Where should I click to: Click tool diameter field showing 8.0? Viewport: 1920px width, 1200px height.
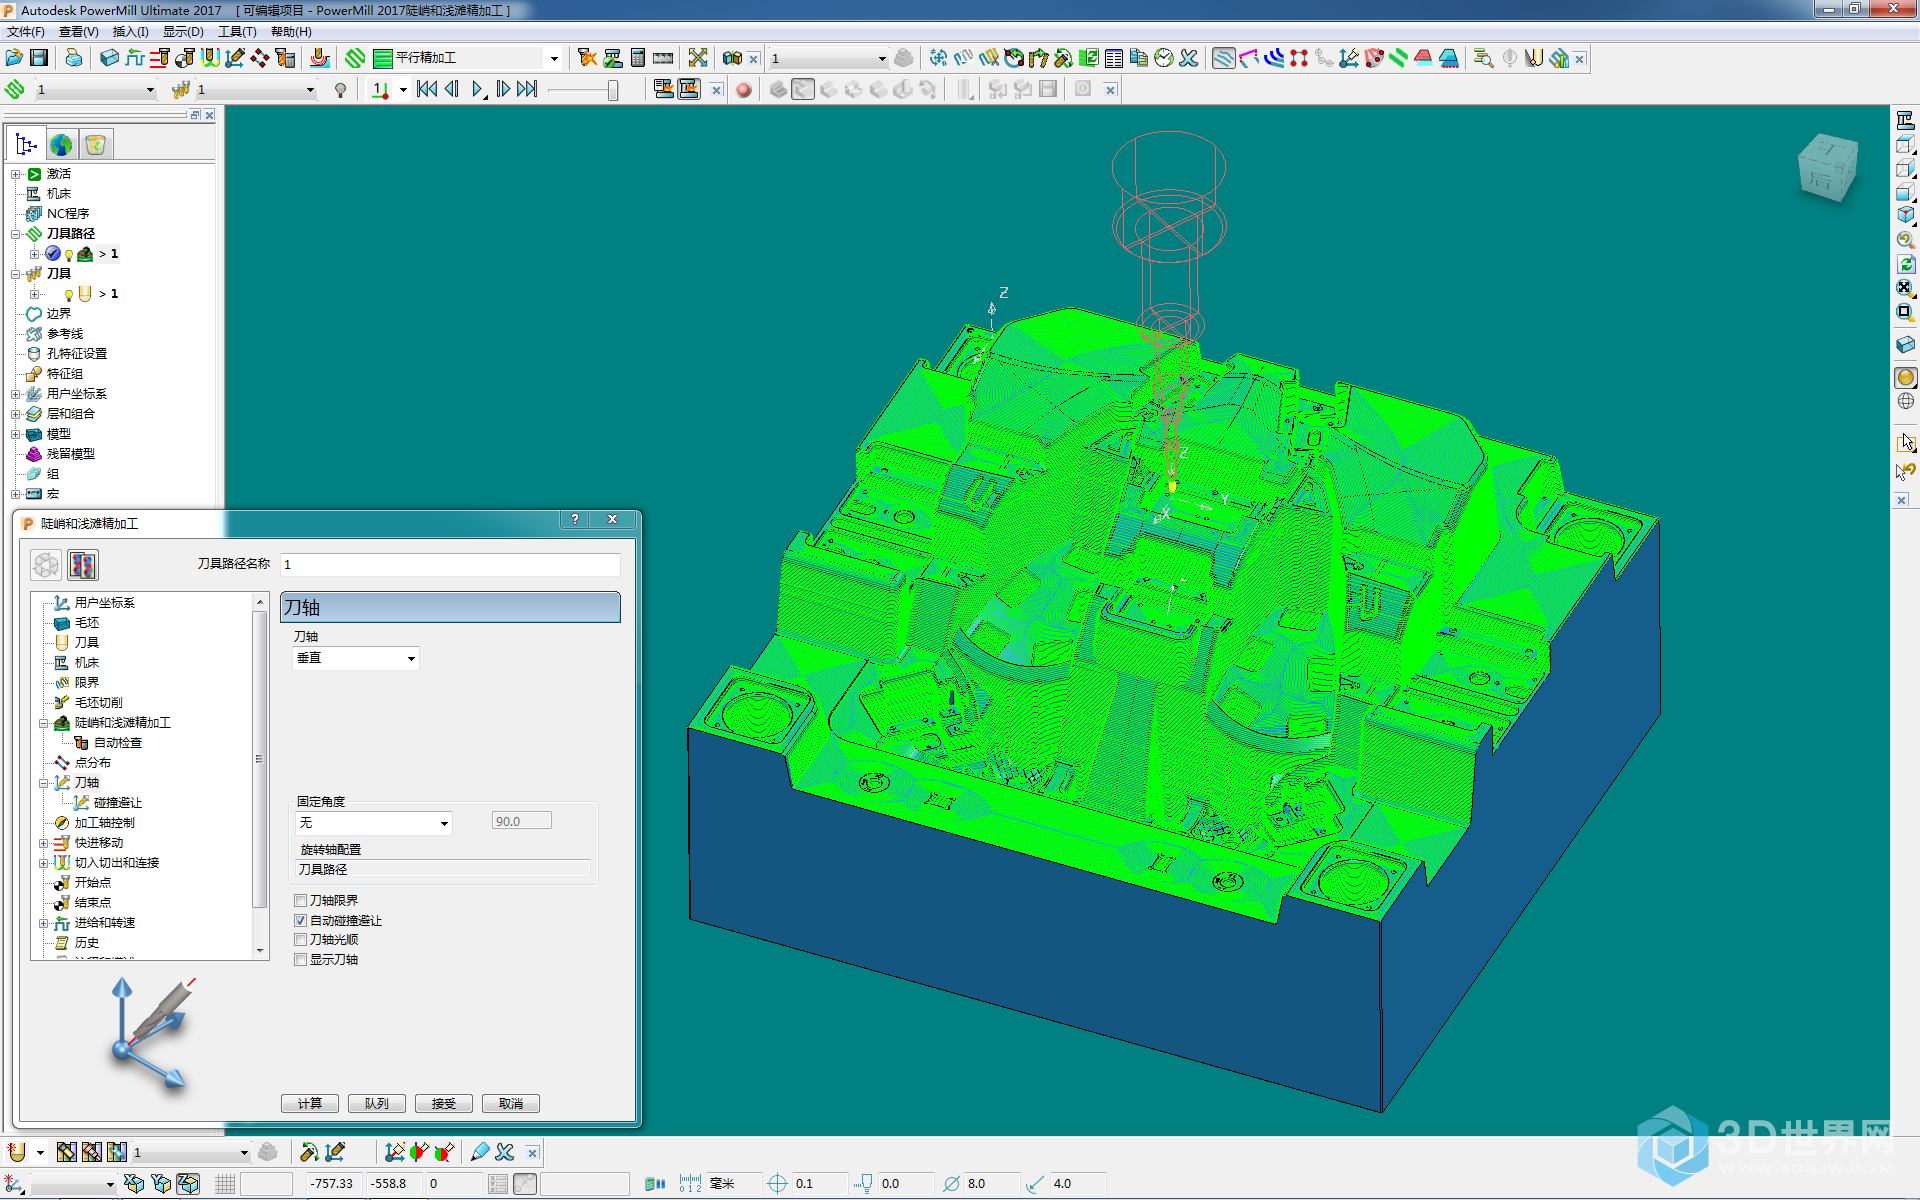point(992,1184)
